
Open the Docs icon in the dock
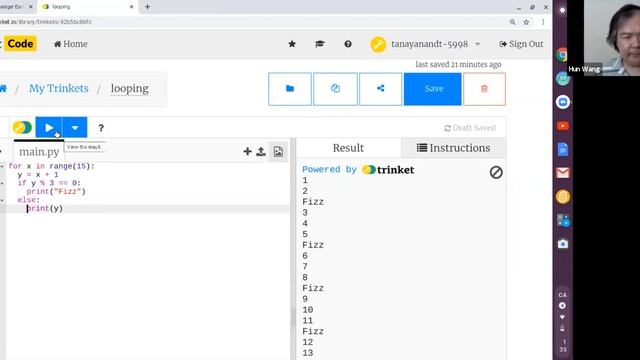point(563,149)
